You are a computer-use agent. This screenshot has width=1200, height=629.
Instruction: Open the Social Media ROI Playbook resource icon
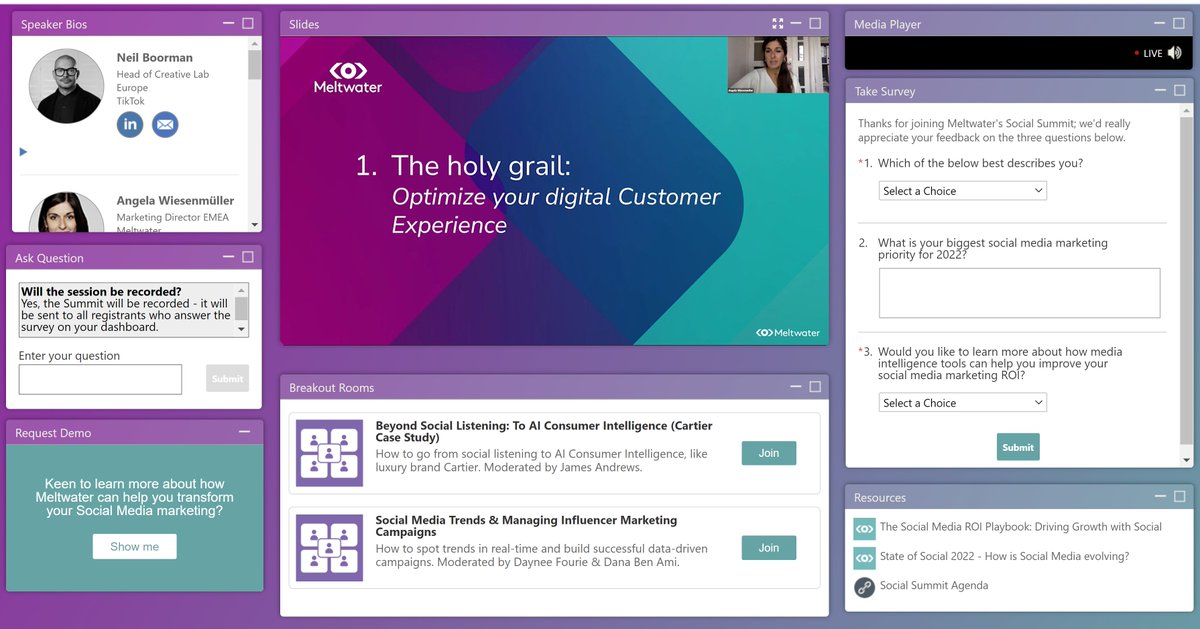(864, 528)
